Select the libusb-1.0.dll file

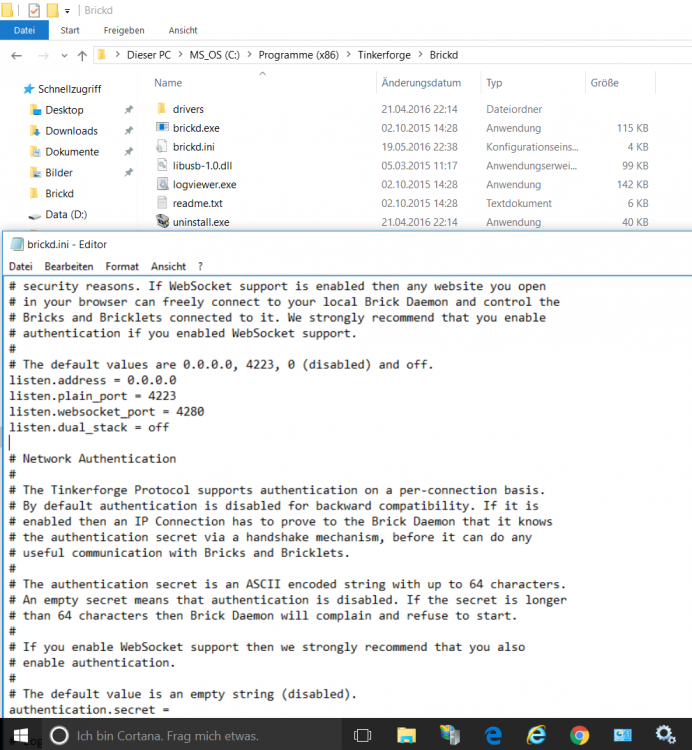tap(202, 166)
